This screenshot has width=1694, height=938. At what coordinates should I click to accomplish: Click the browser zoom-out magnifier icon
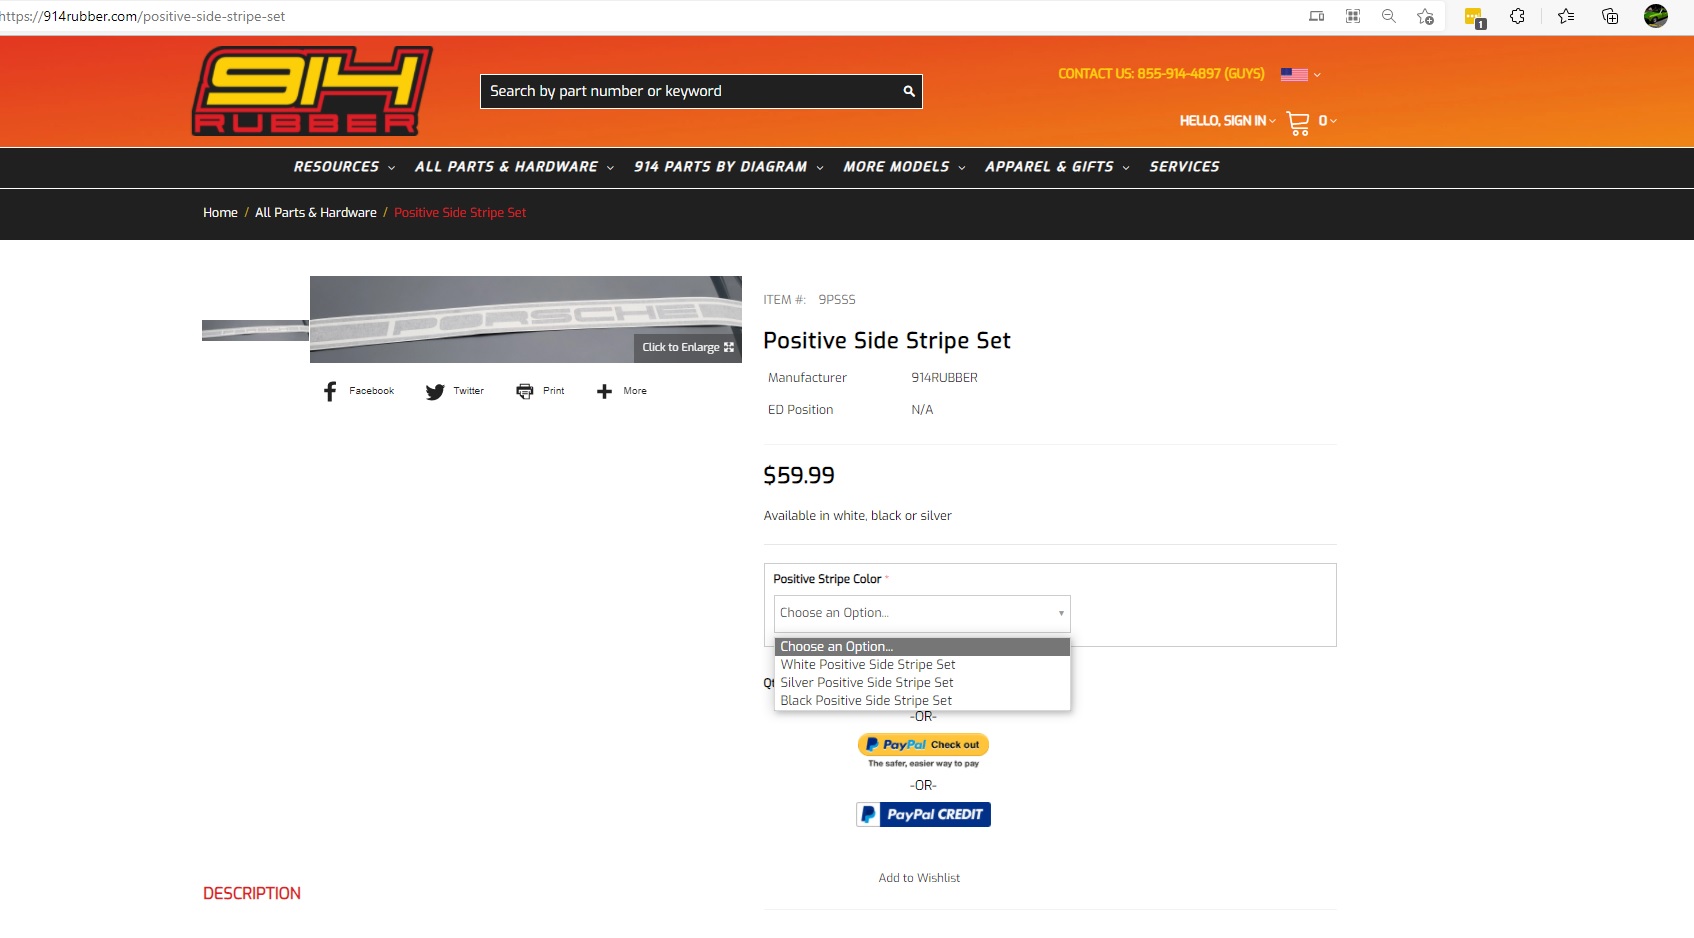pyautogui.click(x=1389, y=16)
